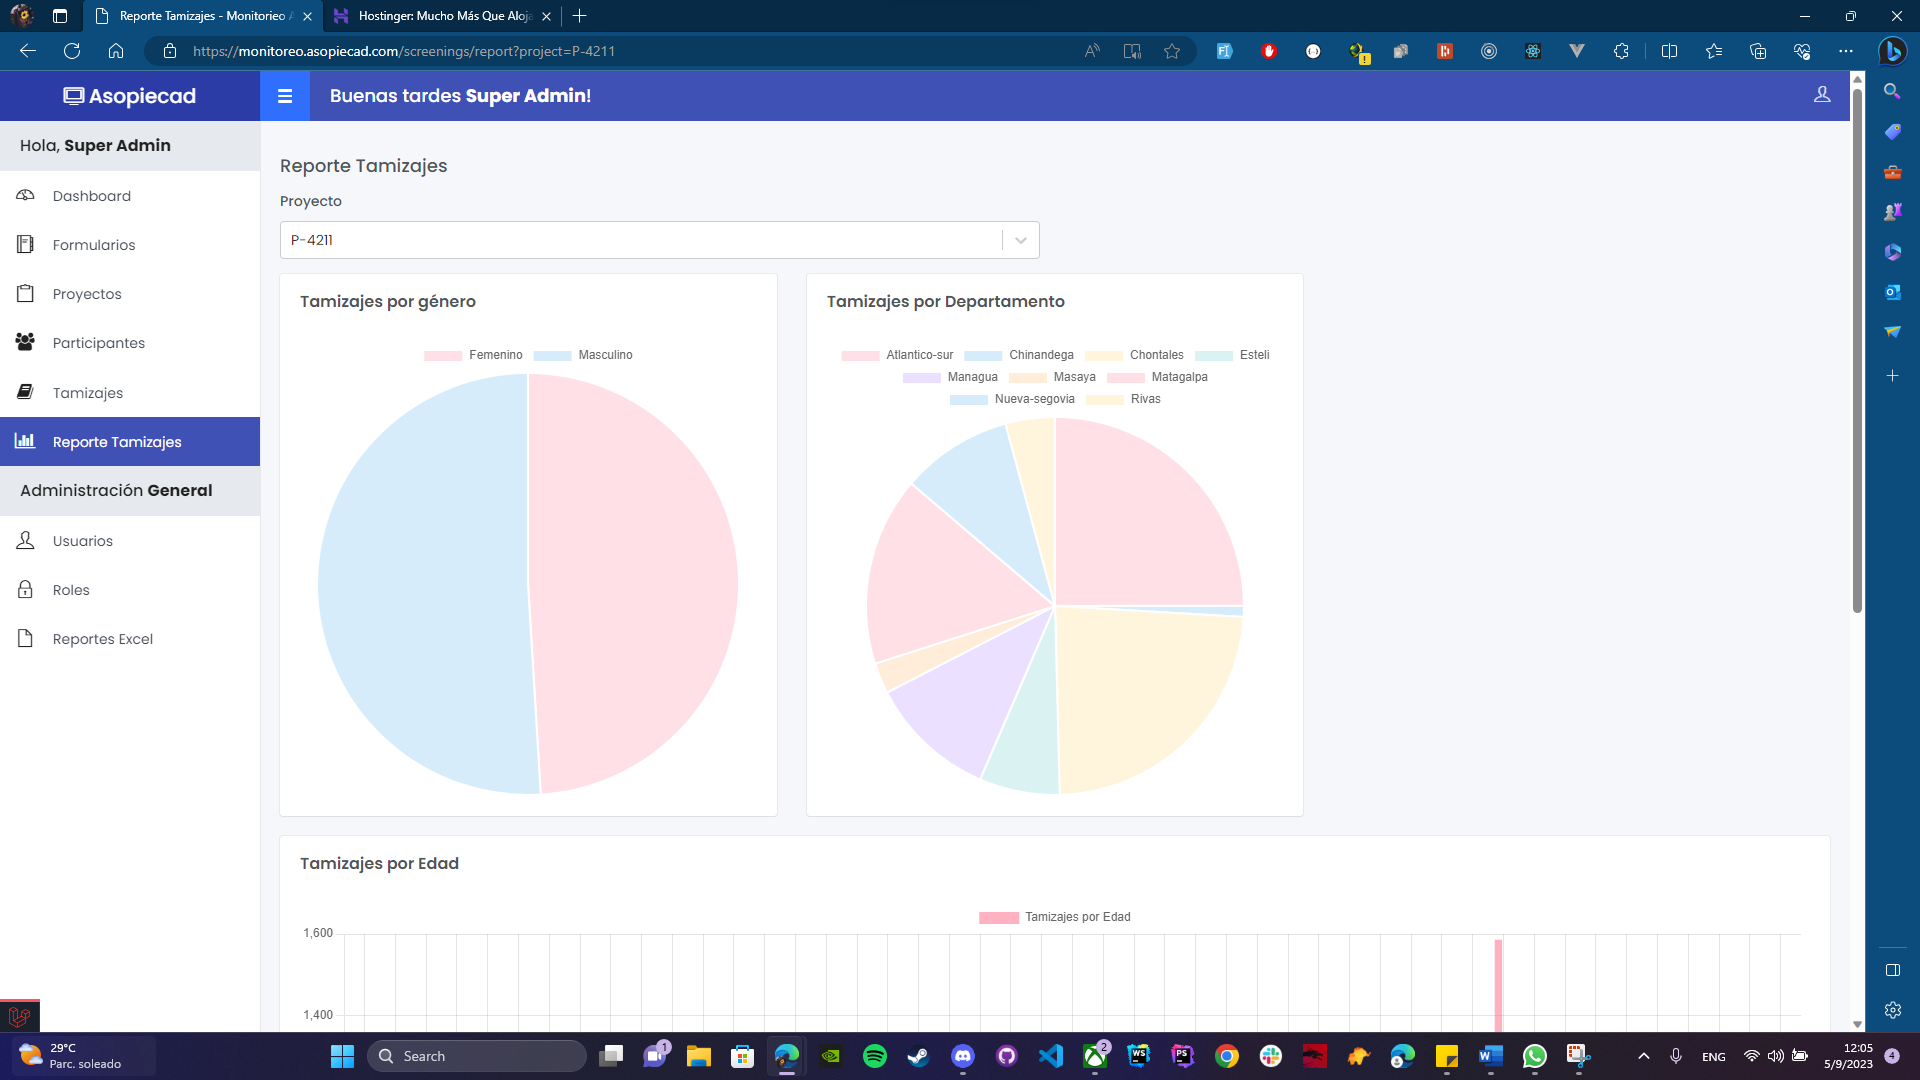This screenshot has height=1080, width=1920.
Task: Open Spotify from the taskbar
Action: 874,1056
